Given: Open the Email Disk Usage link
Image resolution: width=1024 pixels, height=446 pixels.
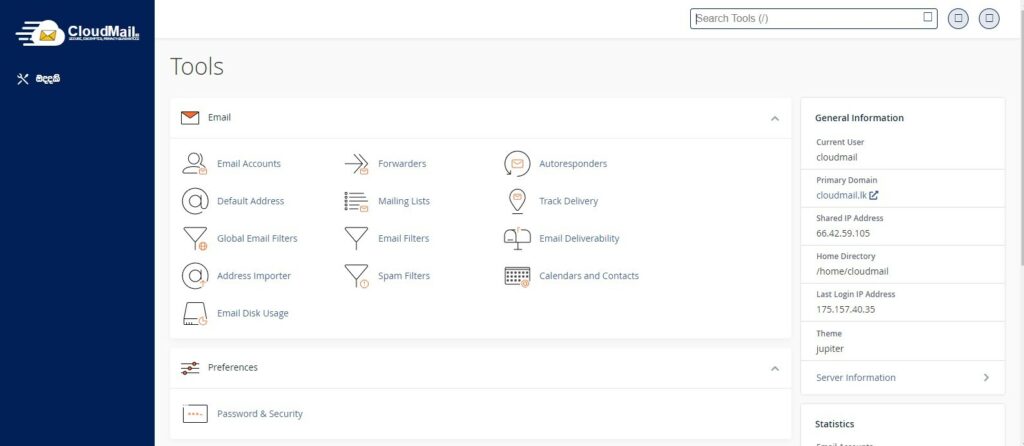Looking at the screenshot, I should pyautogui.click(x=253, y=313).
